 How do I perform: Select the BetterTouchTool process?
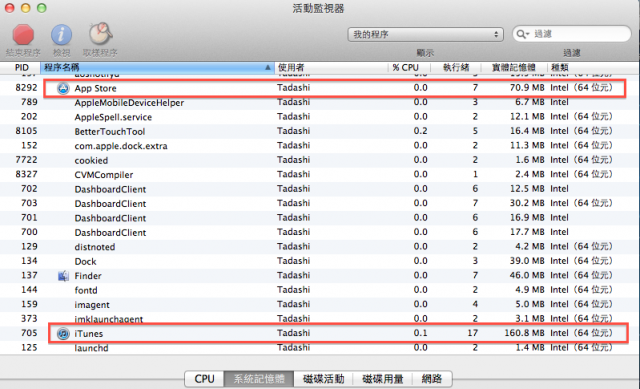point(320,131)
